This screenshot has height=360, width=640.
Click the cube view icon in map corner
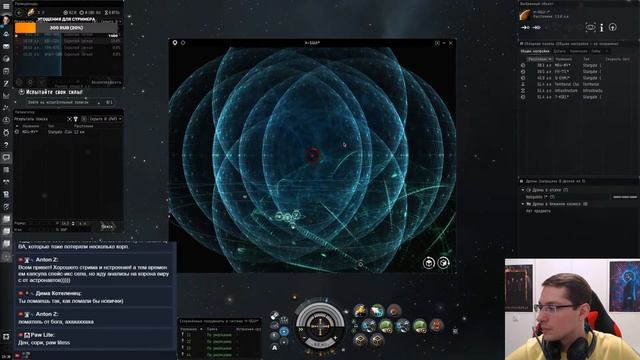point(443,263)
